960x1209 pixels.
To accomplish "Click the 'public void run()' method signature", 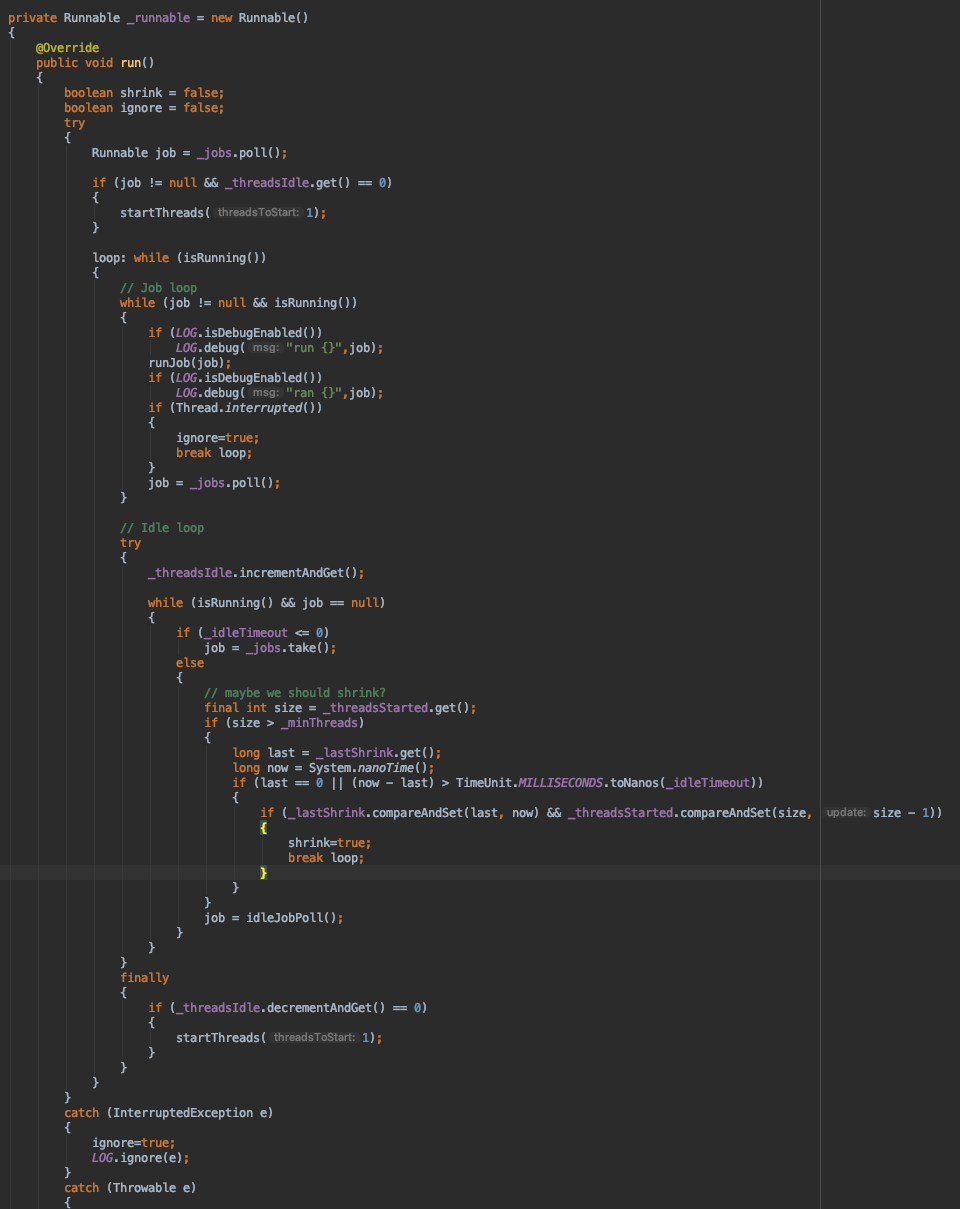I will click(95, 63).
